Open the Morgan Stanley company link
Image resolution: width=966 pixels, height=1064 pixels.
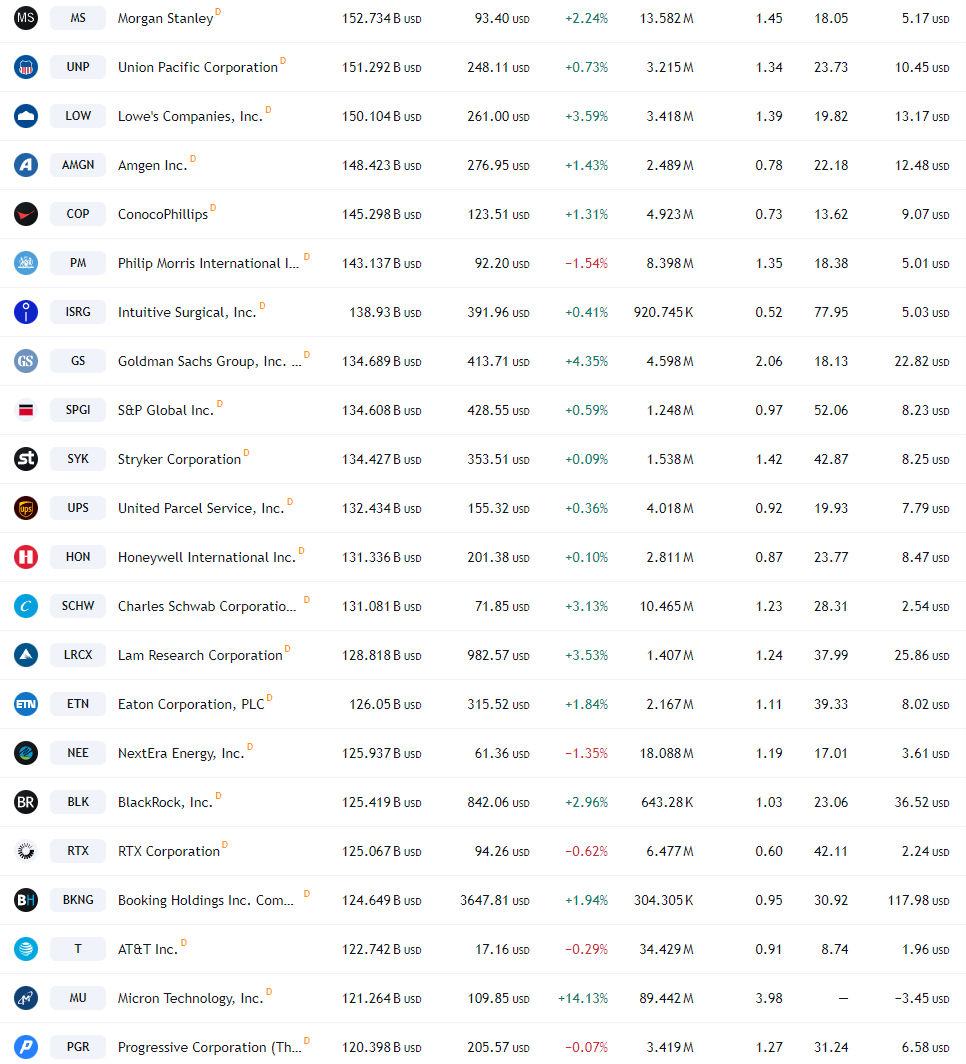pyautogui.click(x=166, y=18)
